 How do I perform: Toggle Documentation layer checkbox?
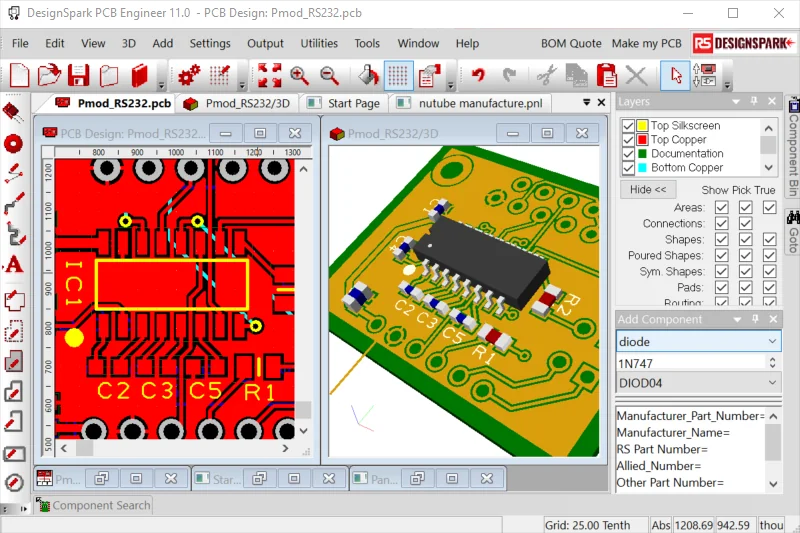coord(628,154)
